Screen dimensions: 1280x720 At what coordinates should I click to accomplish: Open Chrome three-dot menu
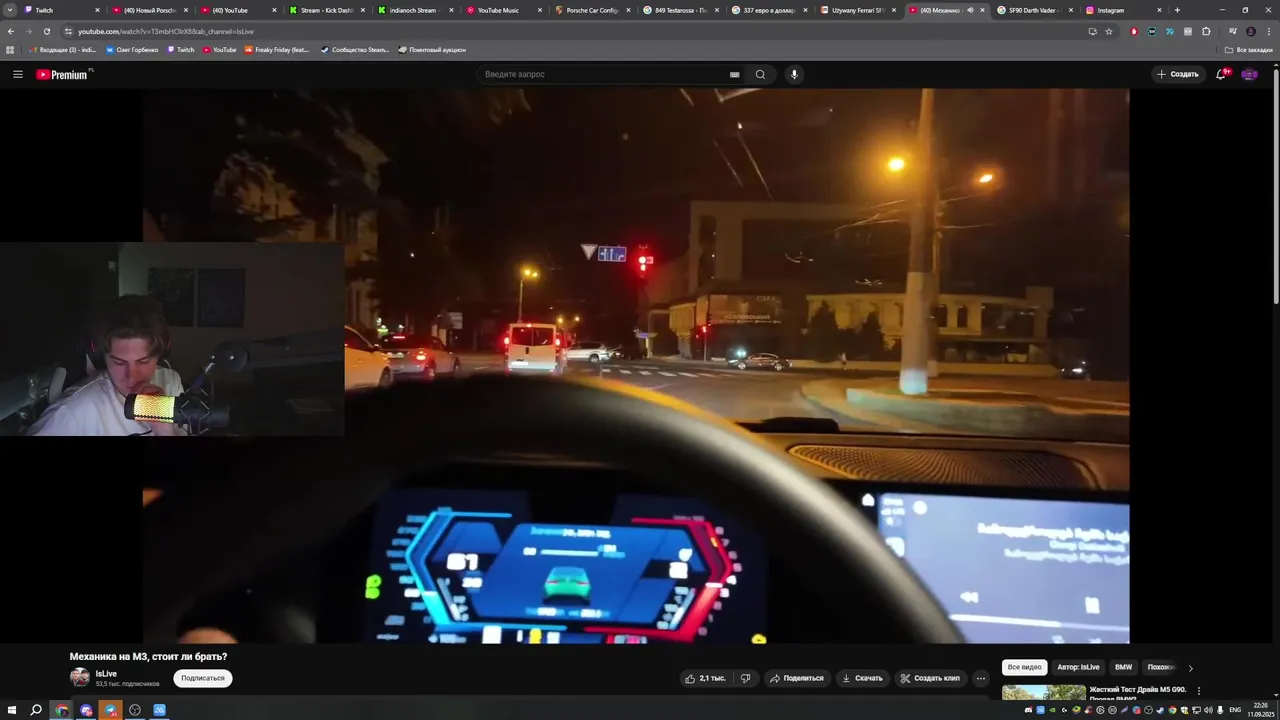click(x=1269, y=31)
